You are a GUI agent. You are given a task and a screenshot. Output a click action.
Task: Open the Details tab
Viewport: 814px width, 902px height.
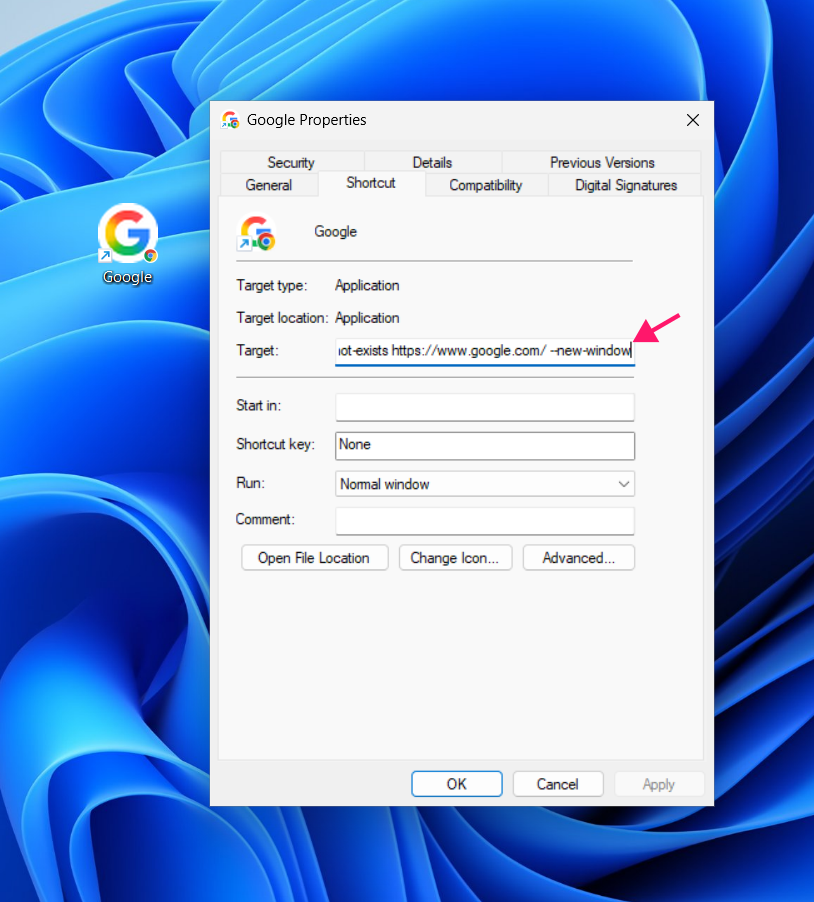[x=433, y=162]
